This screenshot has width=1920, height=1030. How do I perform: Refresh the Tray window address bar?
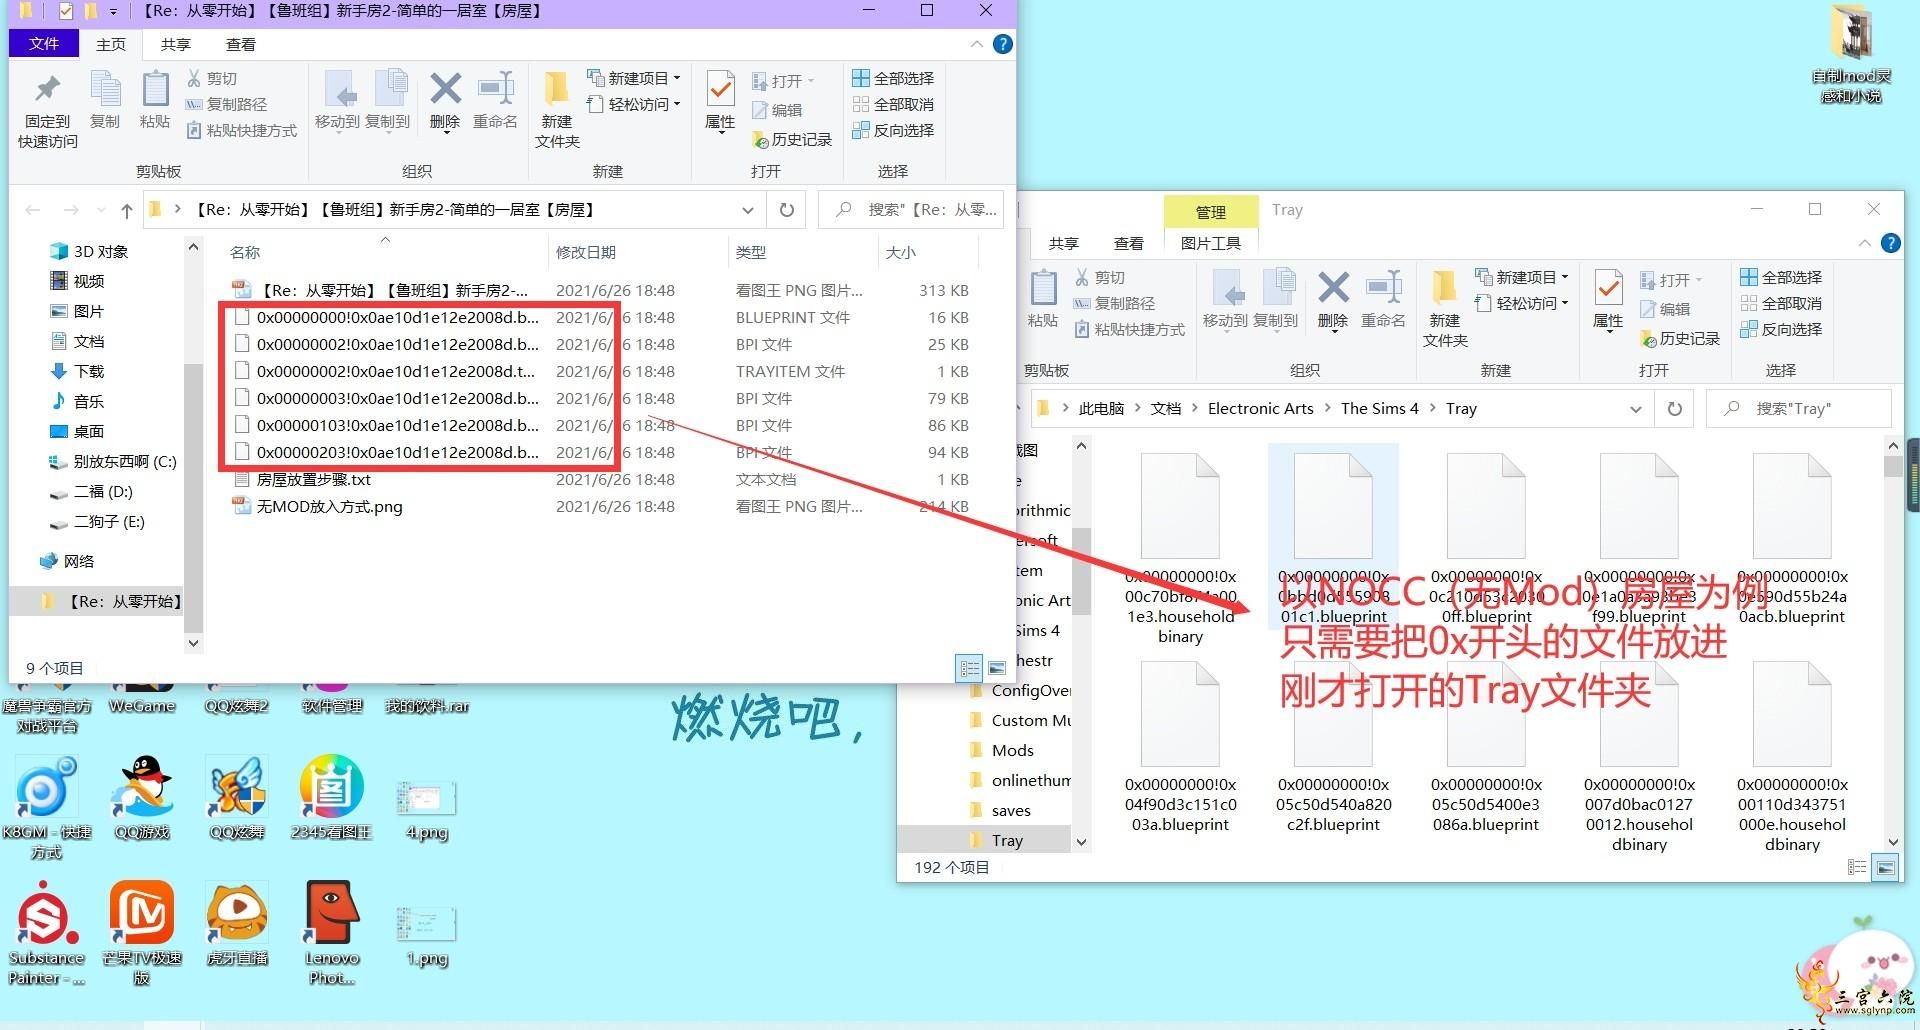[1675, 409]
